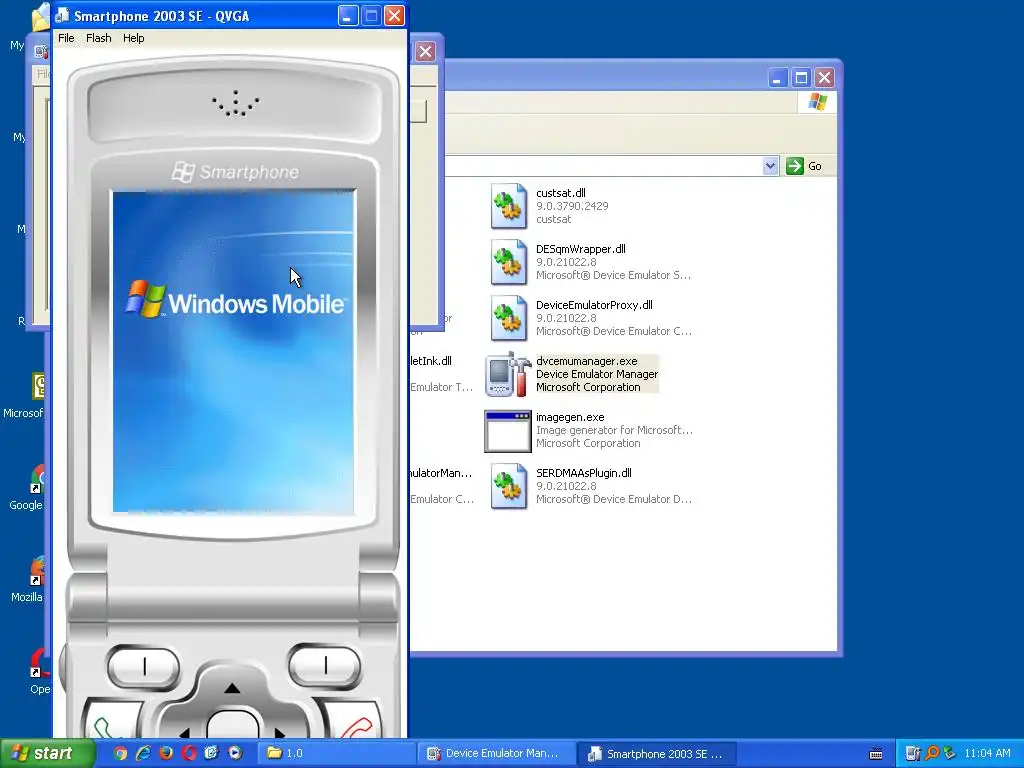
Task: Launch Internet Explorer from quick launch
Action: coord(143,753)
